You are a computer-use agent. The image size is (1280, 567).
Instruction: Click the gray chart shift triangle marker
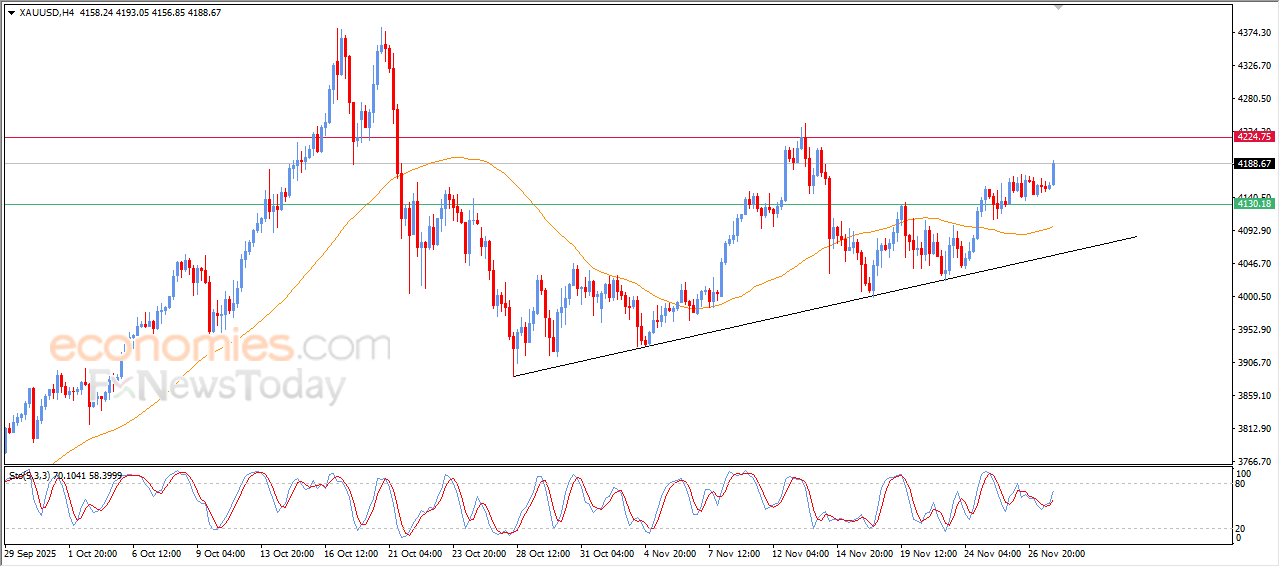tap(1059, 7)
